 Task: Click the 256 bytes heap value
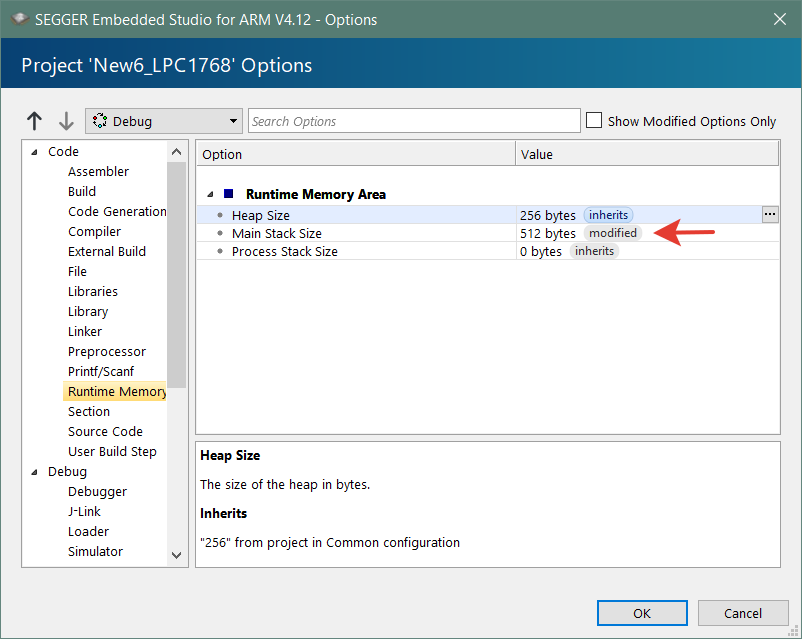548,215
